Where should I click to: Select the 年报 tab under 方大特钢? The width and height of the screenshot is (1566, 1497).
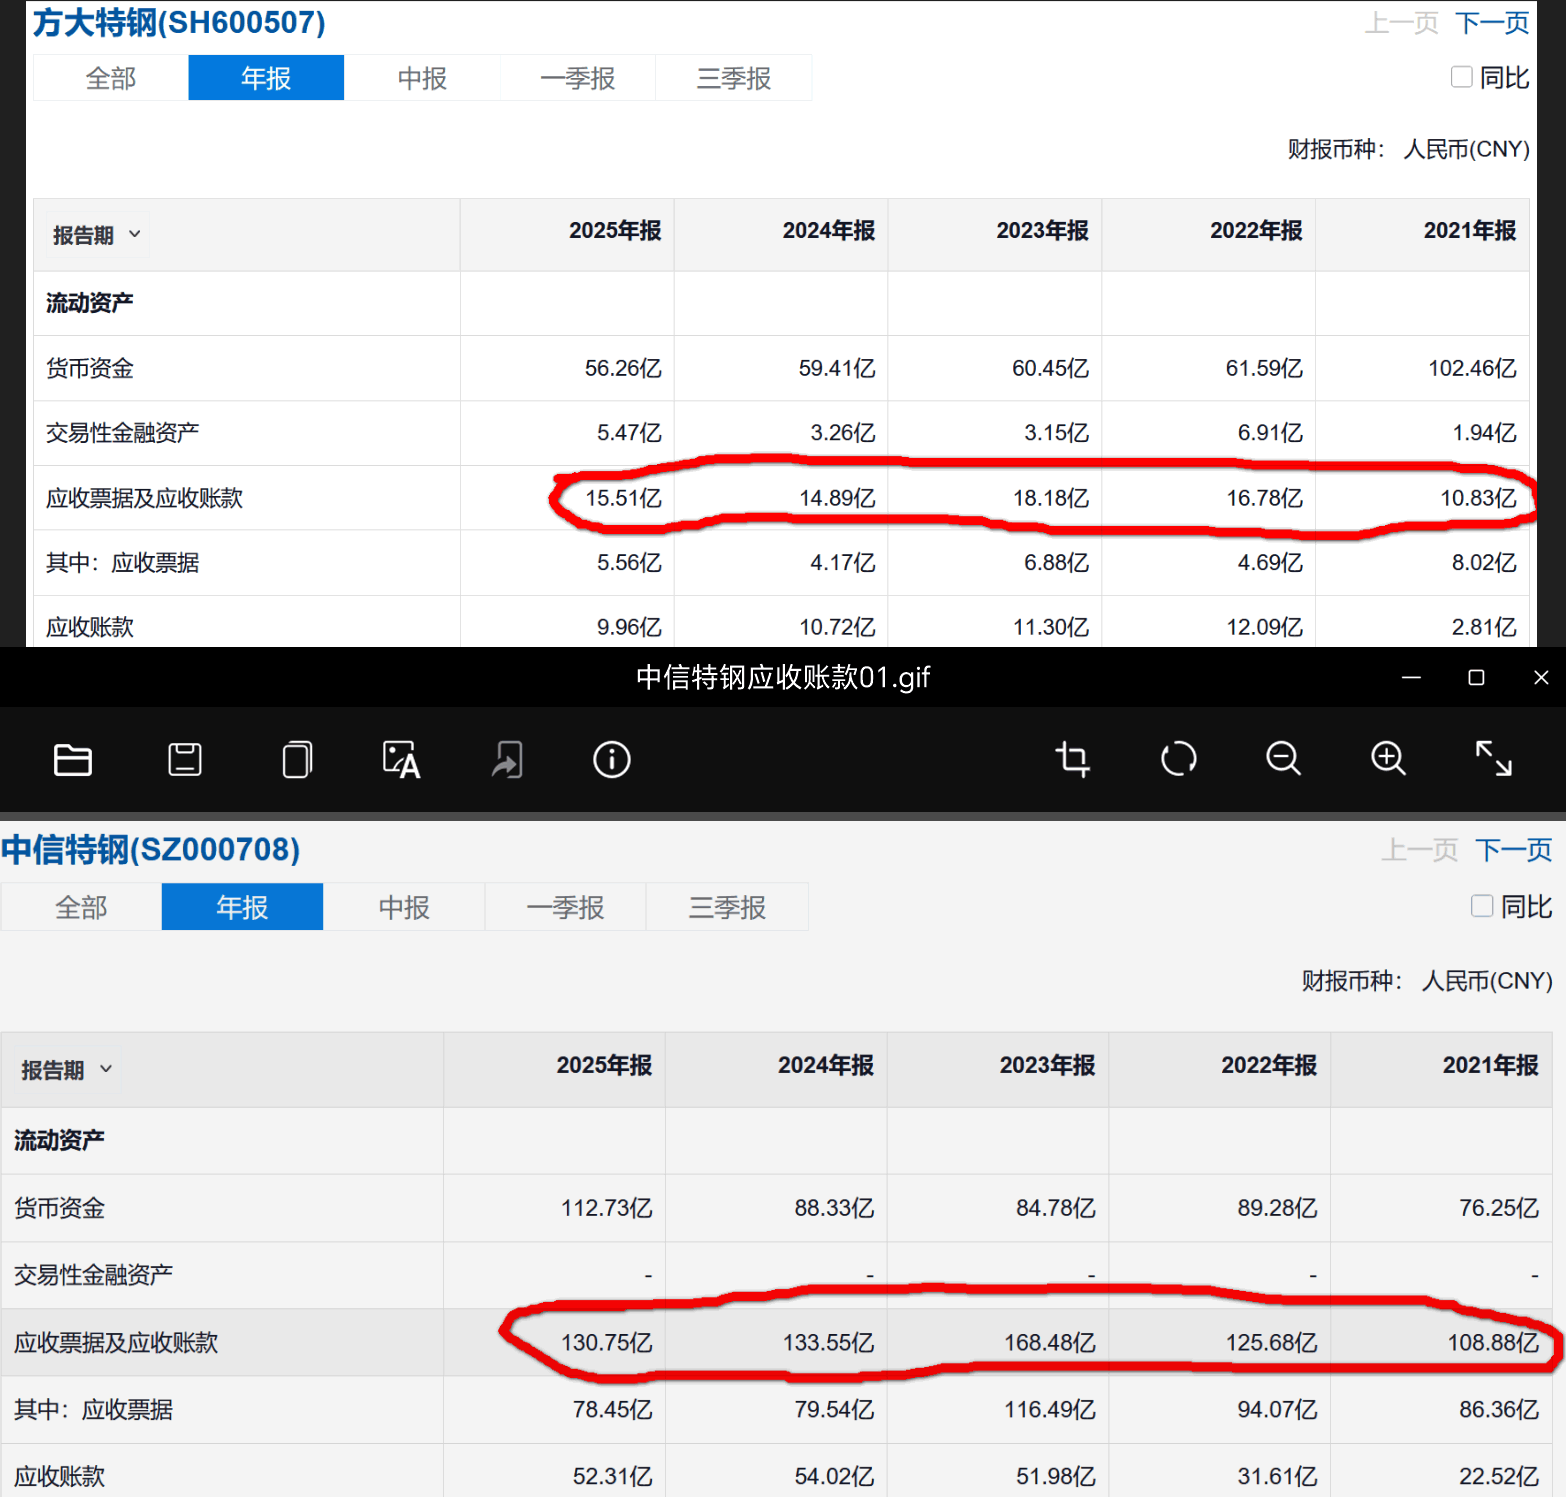[x=266, y=78]
